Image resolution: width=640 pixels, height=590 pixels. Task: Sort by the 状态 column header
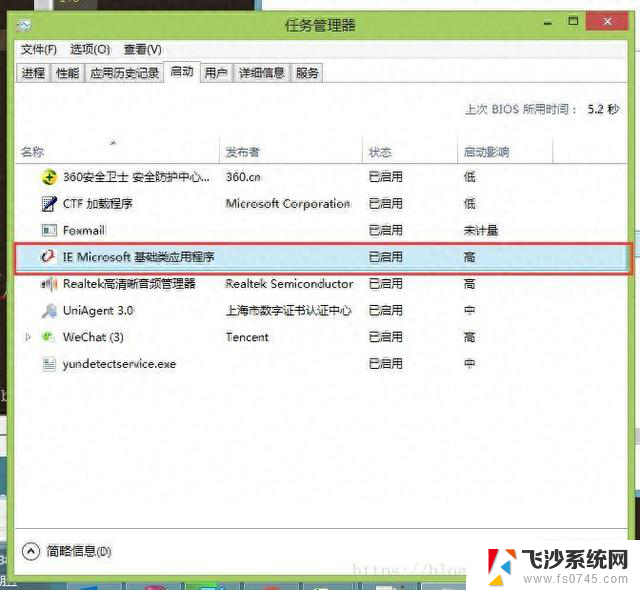point(409,152)
